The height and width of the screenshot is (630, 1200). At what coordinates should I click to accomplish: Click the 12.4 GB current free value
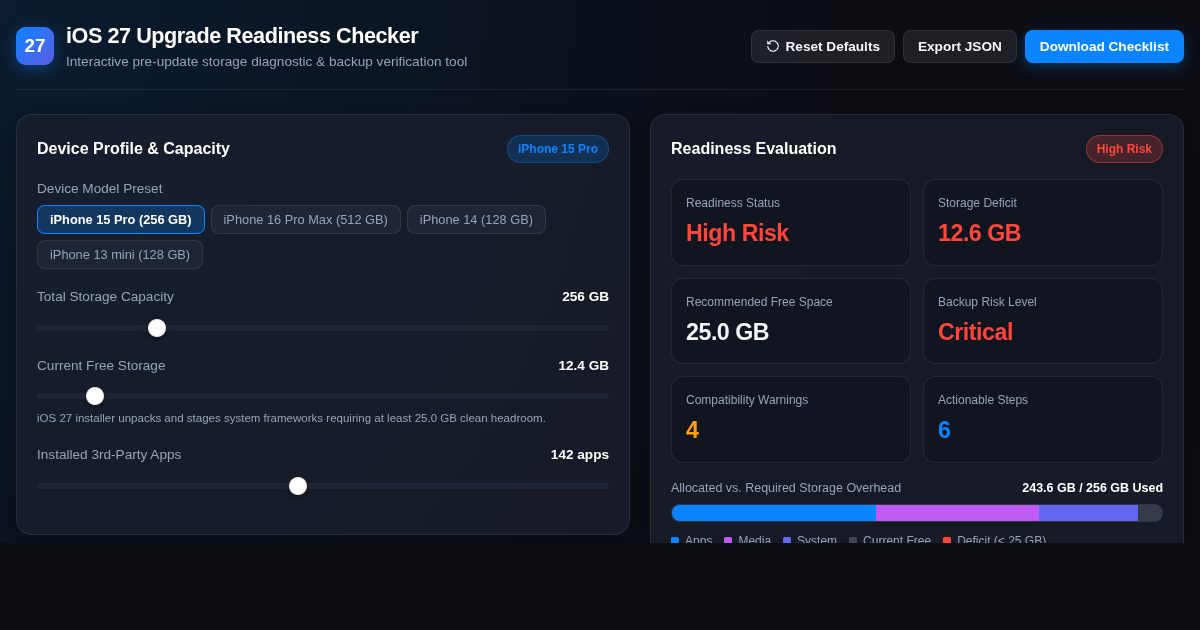click(x=583, y=366)
